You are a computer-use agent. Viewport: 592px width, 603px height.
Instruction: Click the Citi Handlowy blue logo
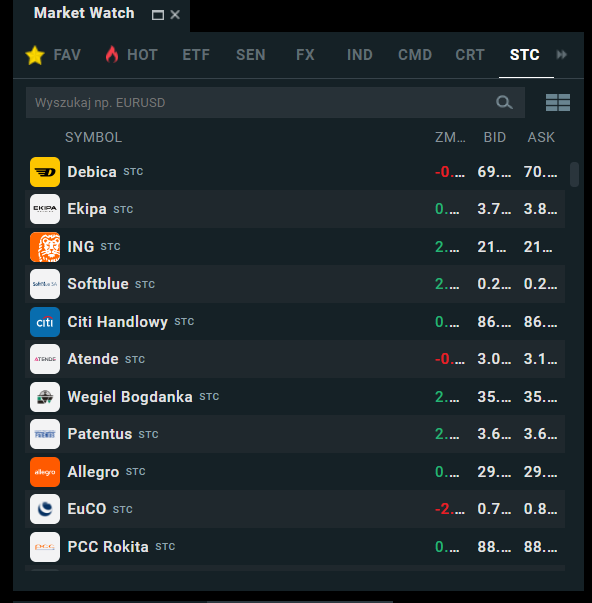coord(45,322)
